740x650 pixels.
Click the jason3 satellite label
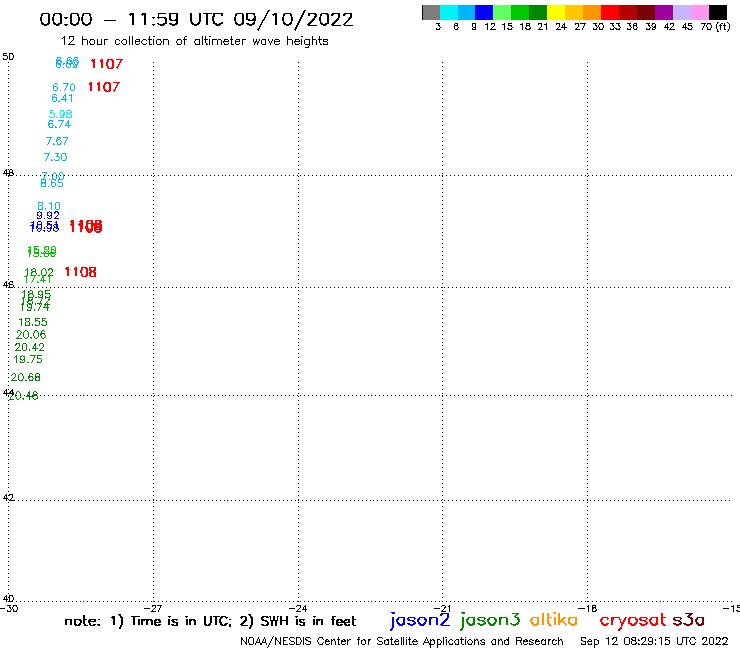coord(490,620)
